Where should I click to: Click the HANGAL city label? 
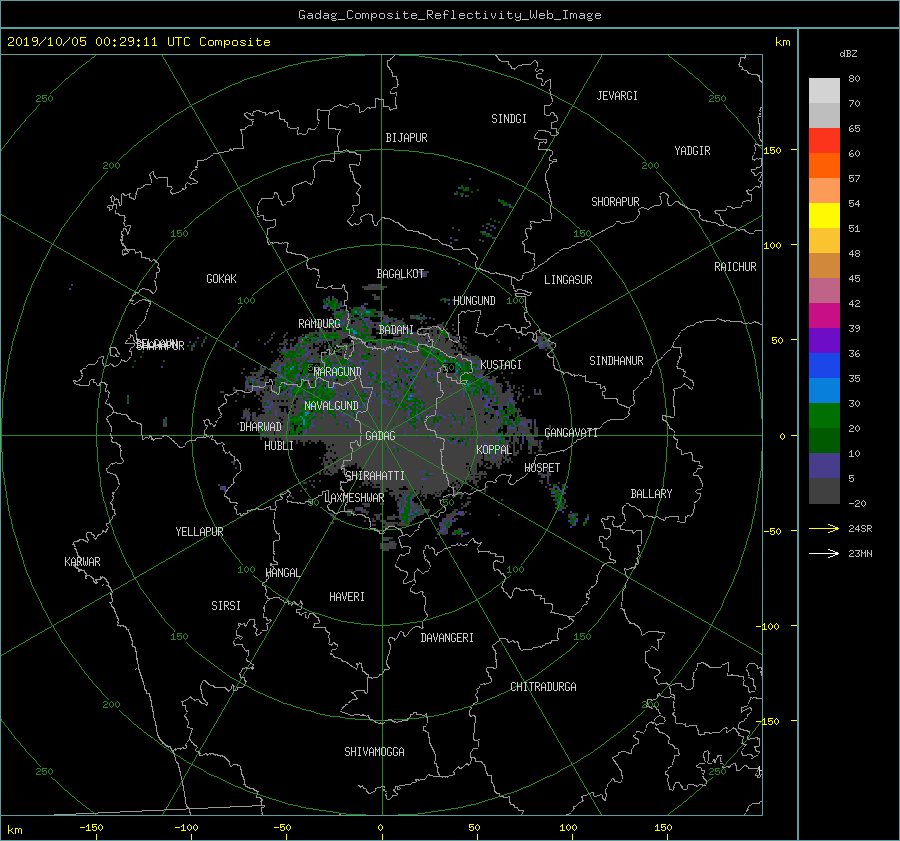click(283, 573)
